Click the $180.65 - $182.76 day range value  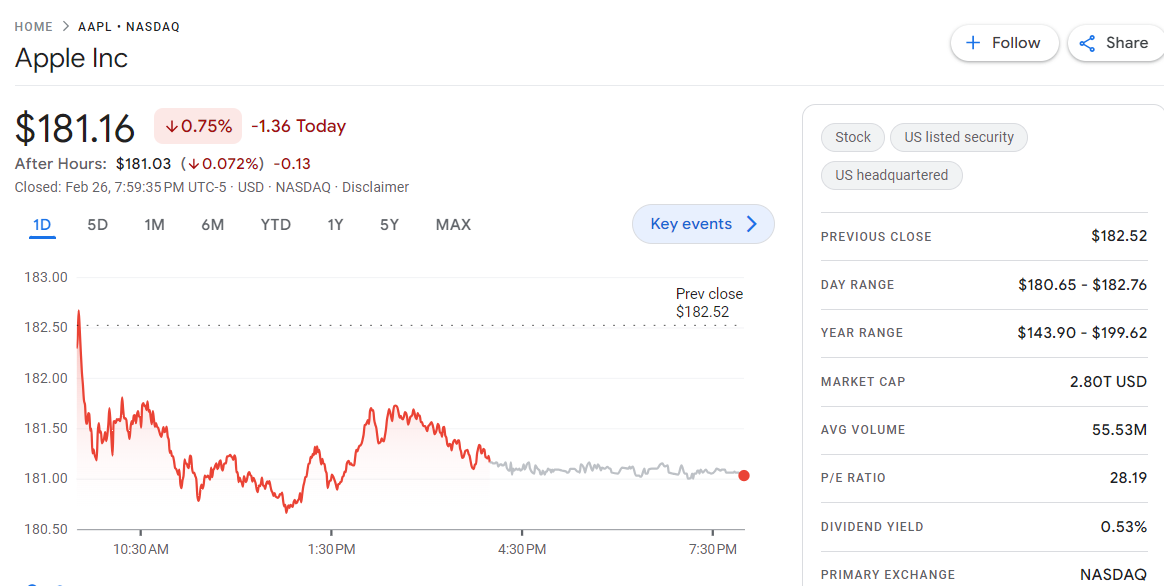click(x=1082, y=284)
